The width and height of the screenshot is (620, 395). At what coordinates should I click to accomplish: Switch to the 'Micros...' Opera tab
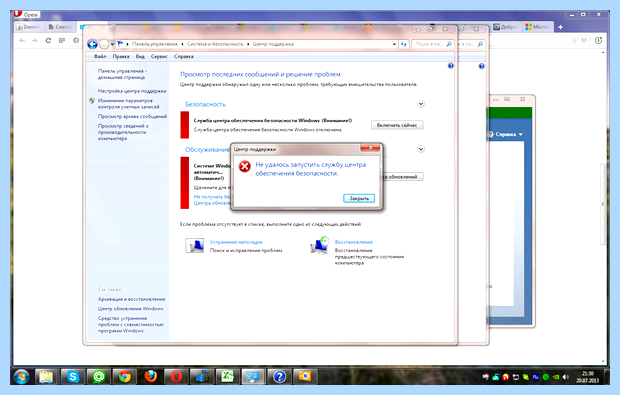[x=537, y=27]
